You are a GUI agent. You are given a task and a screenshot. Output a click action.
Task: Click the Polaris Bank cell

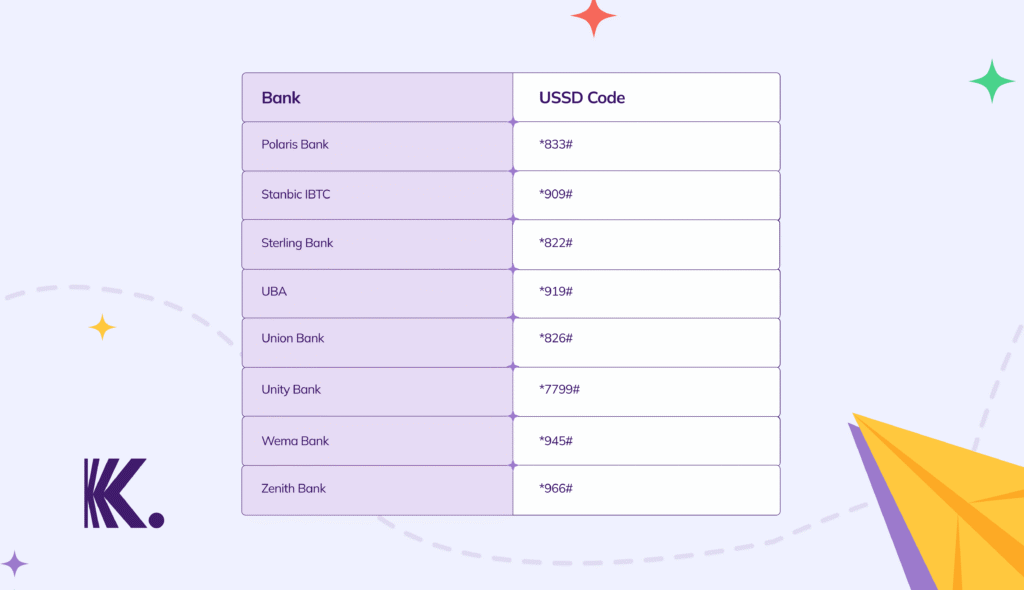pos(377,146)
